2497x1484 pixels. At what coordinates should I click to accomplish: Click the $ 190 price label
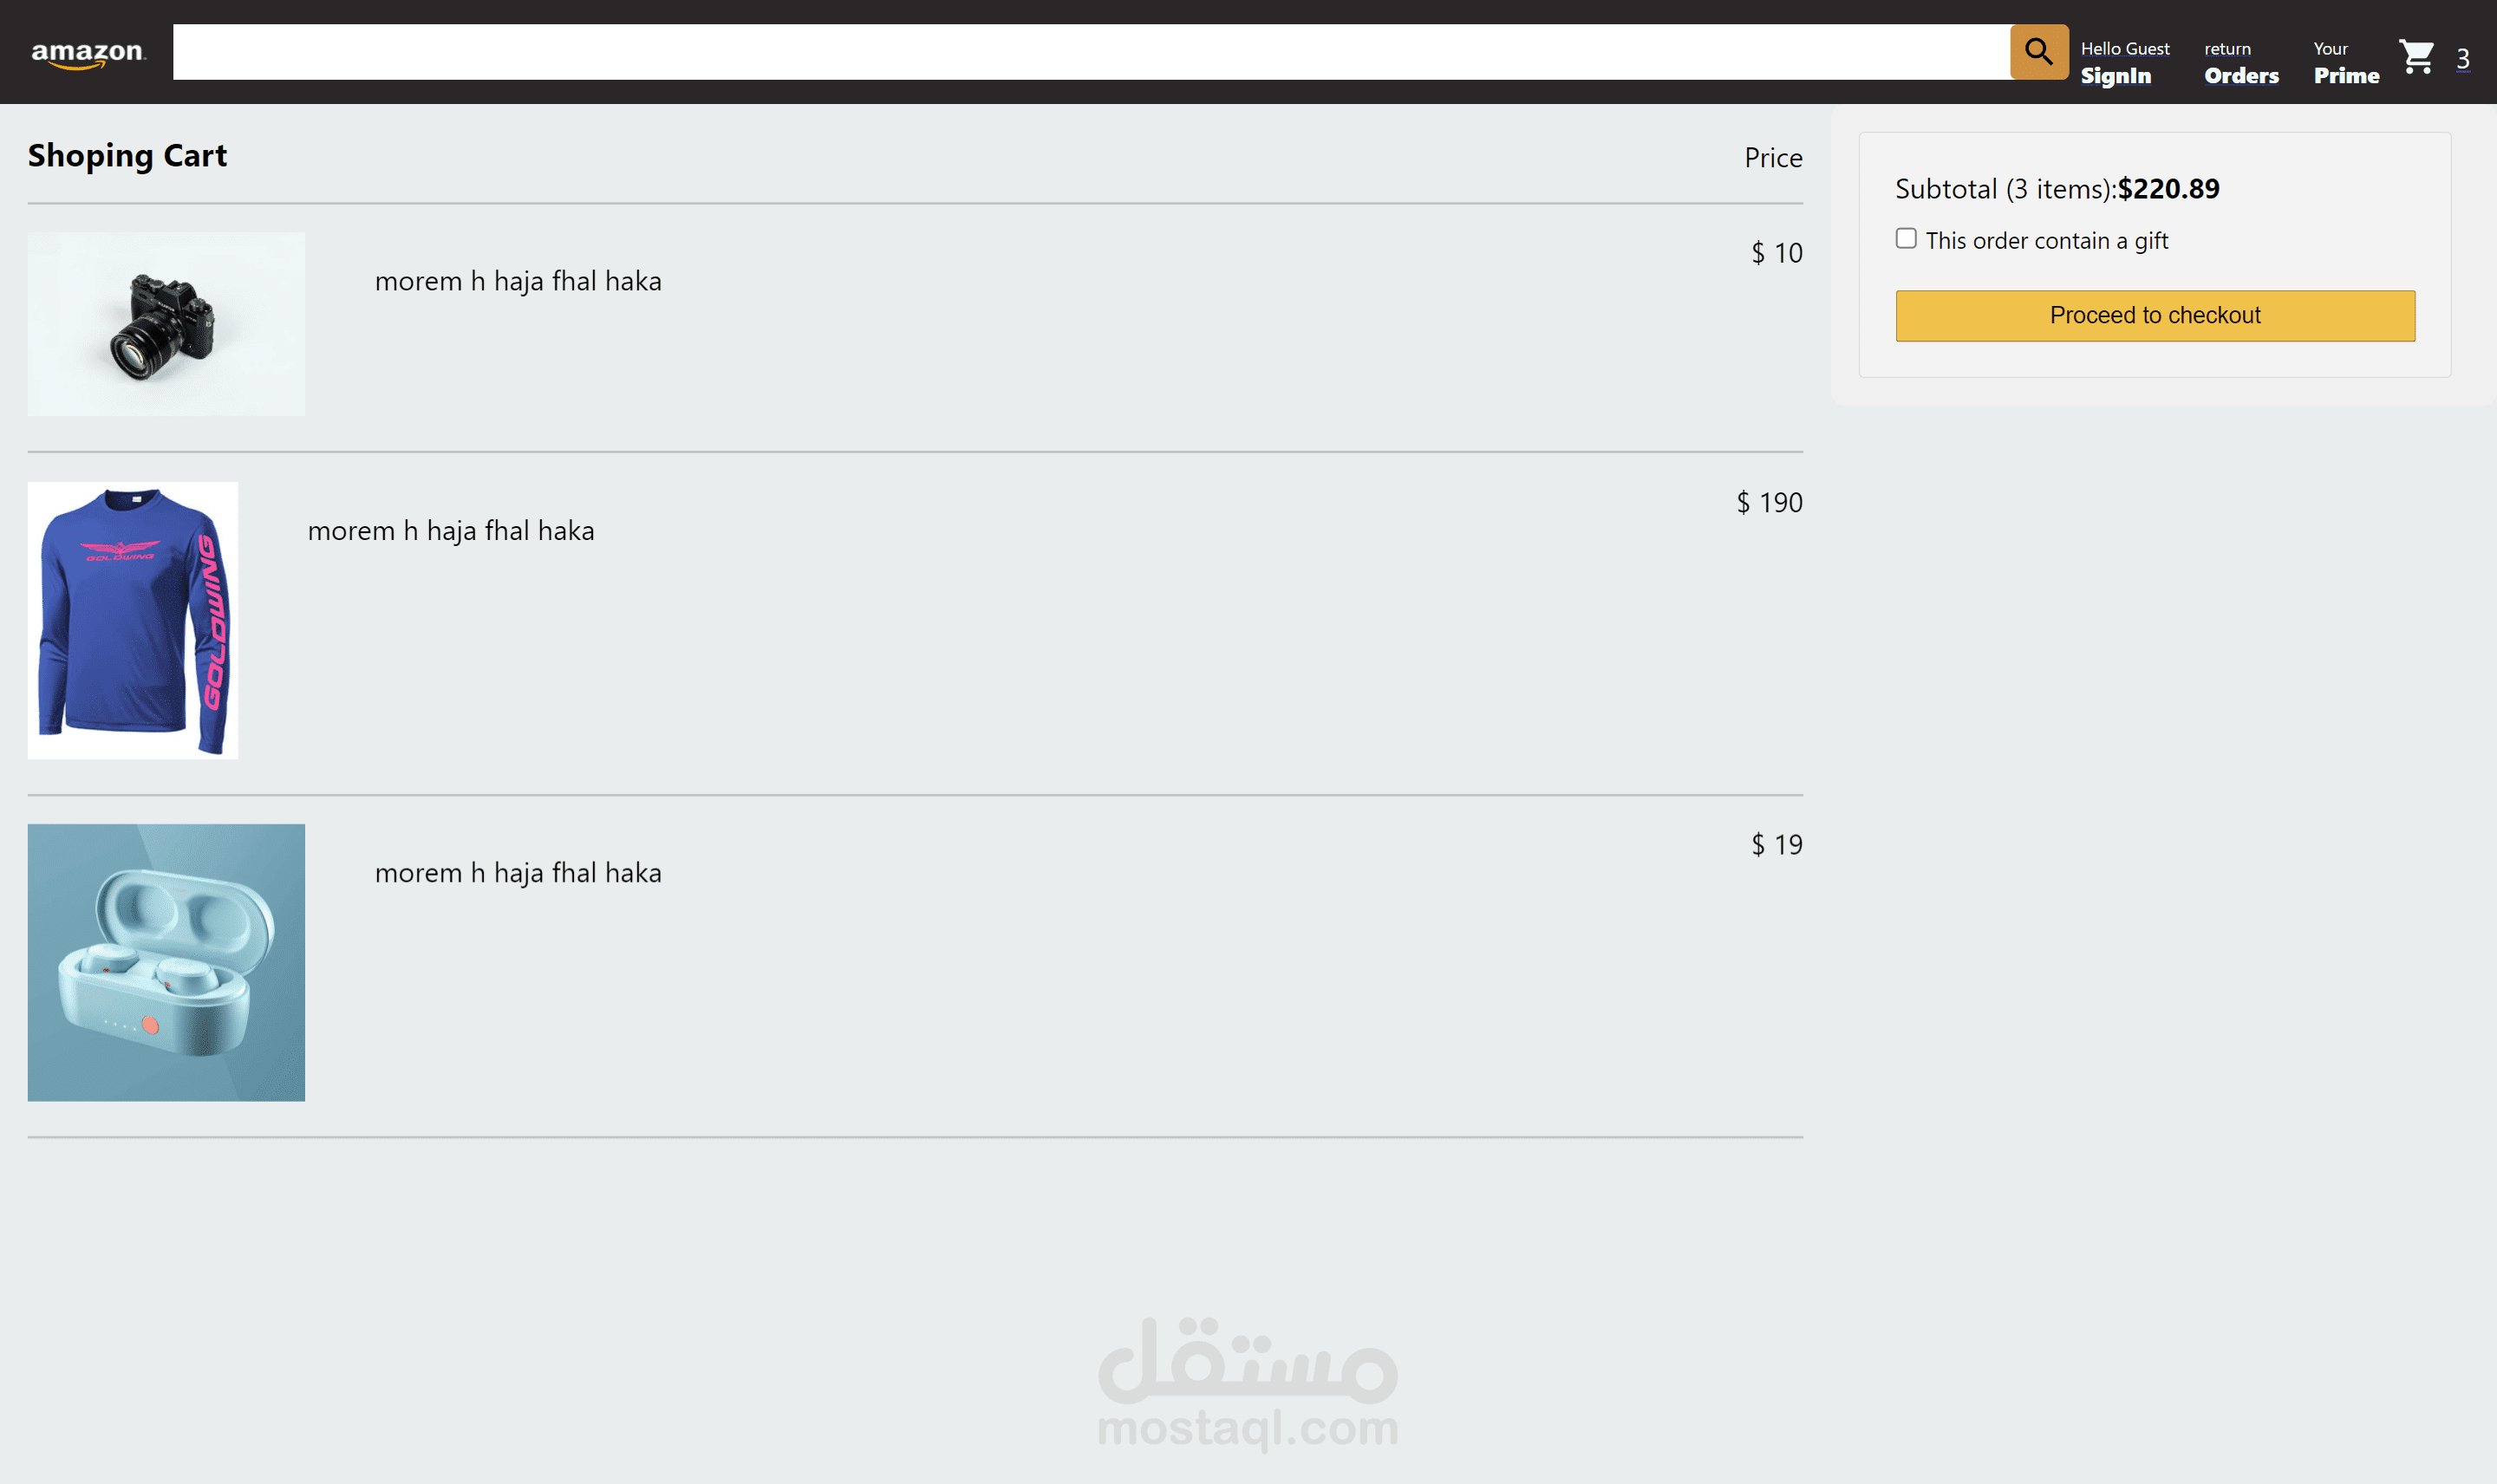tap(1769, 502)
